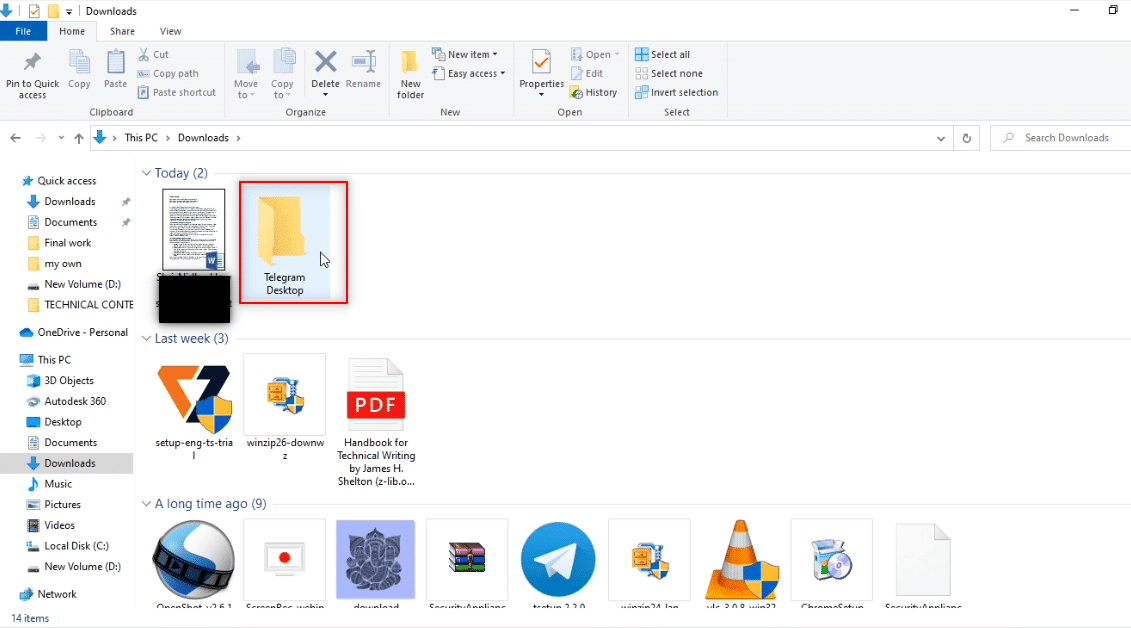Collapse the Today group header

(x=147, y=172)
